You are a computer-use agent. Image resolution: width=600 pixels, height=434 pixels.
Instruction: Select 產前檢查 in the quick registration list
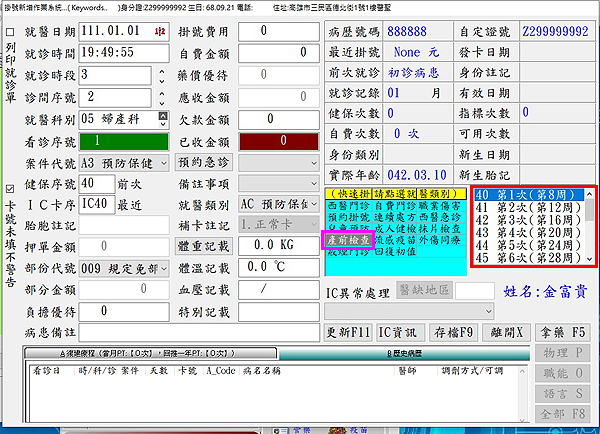(348, 240)
